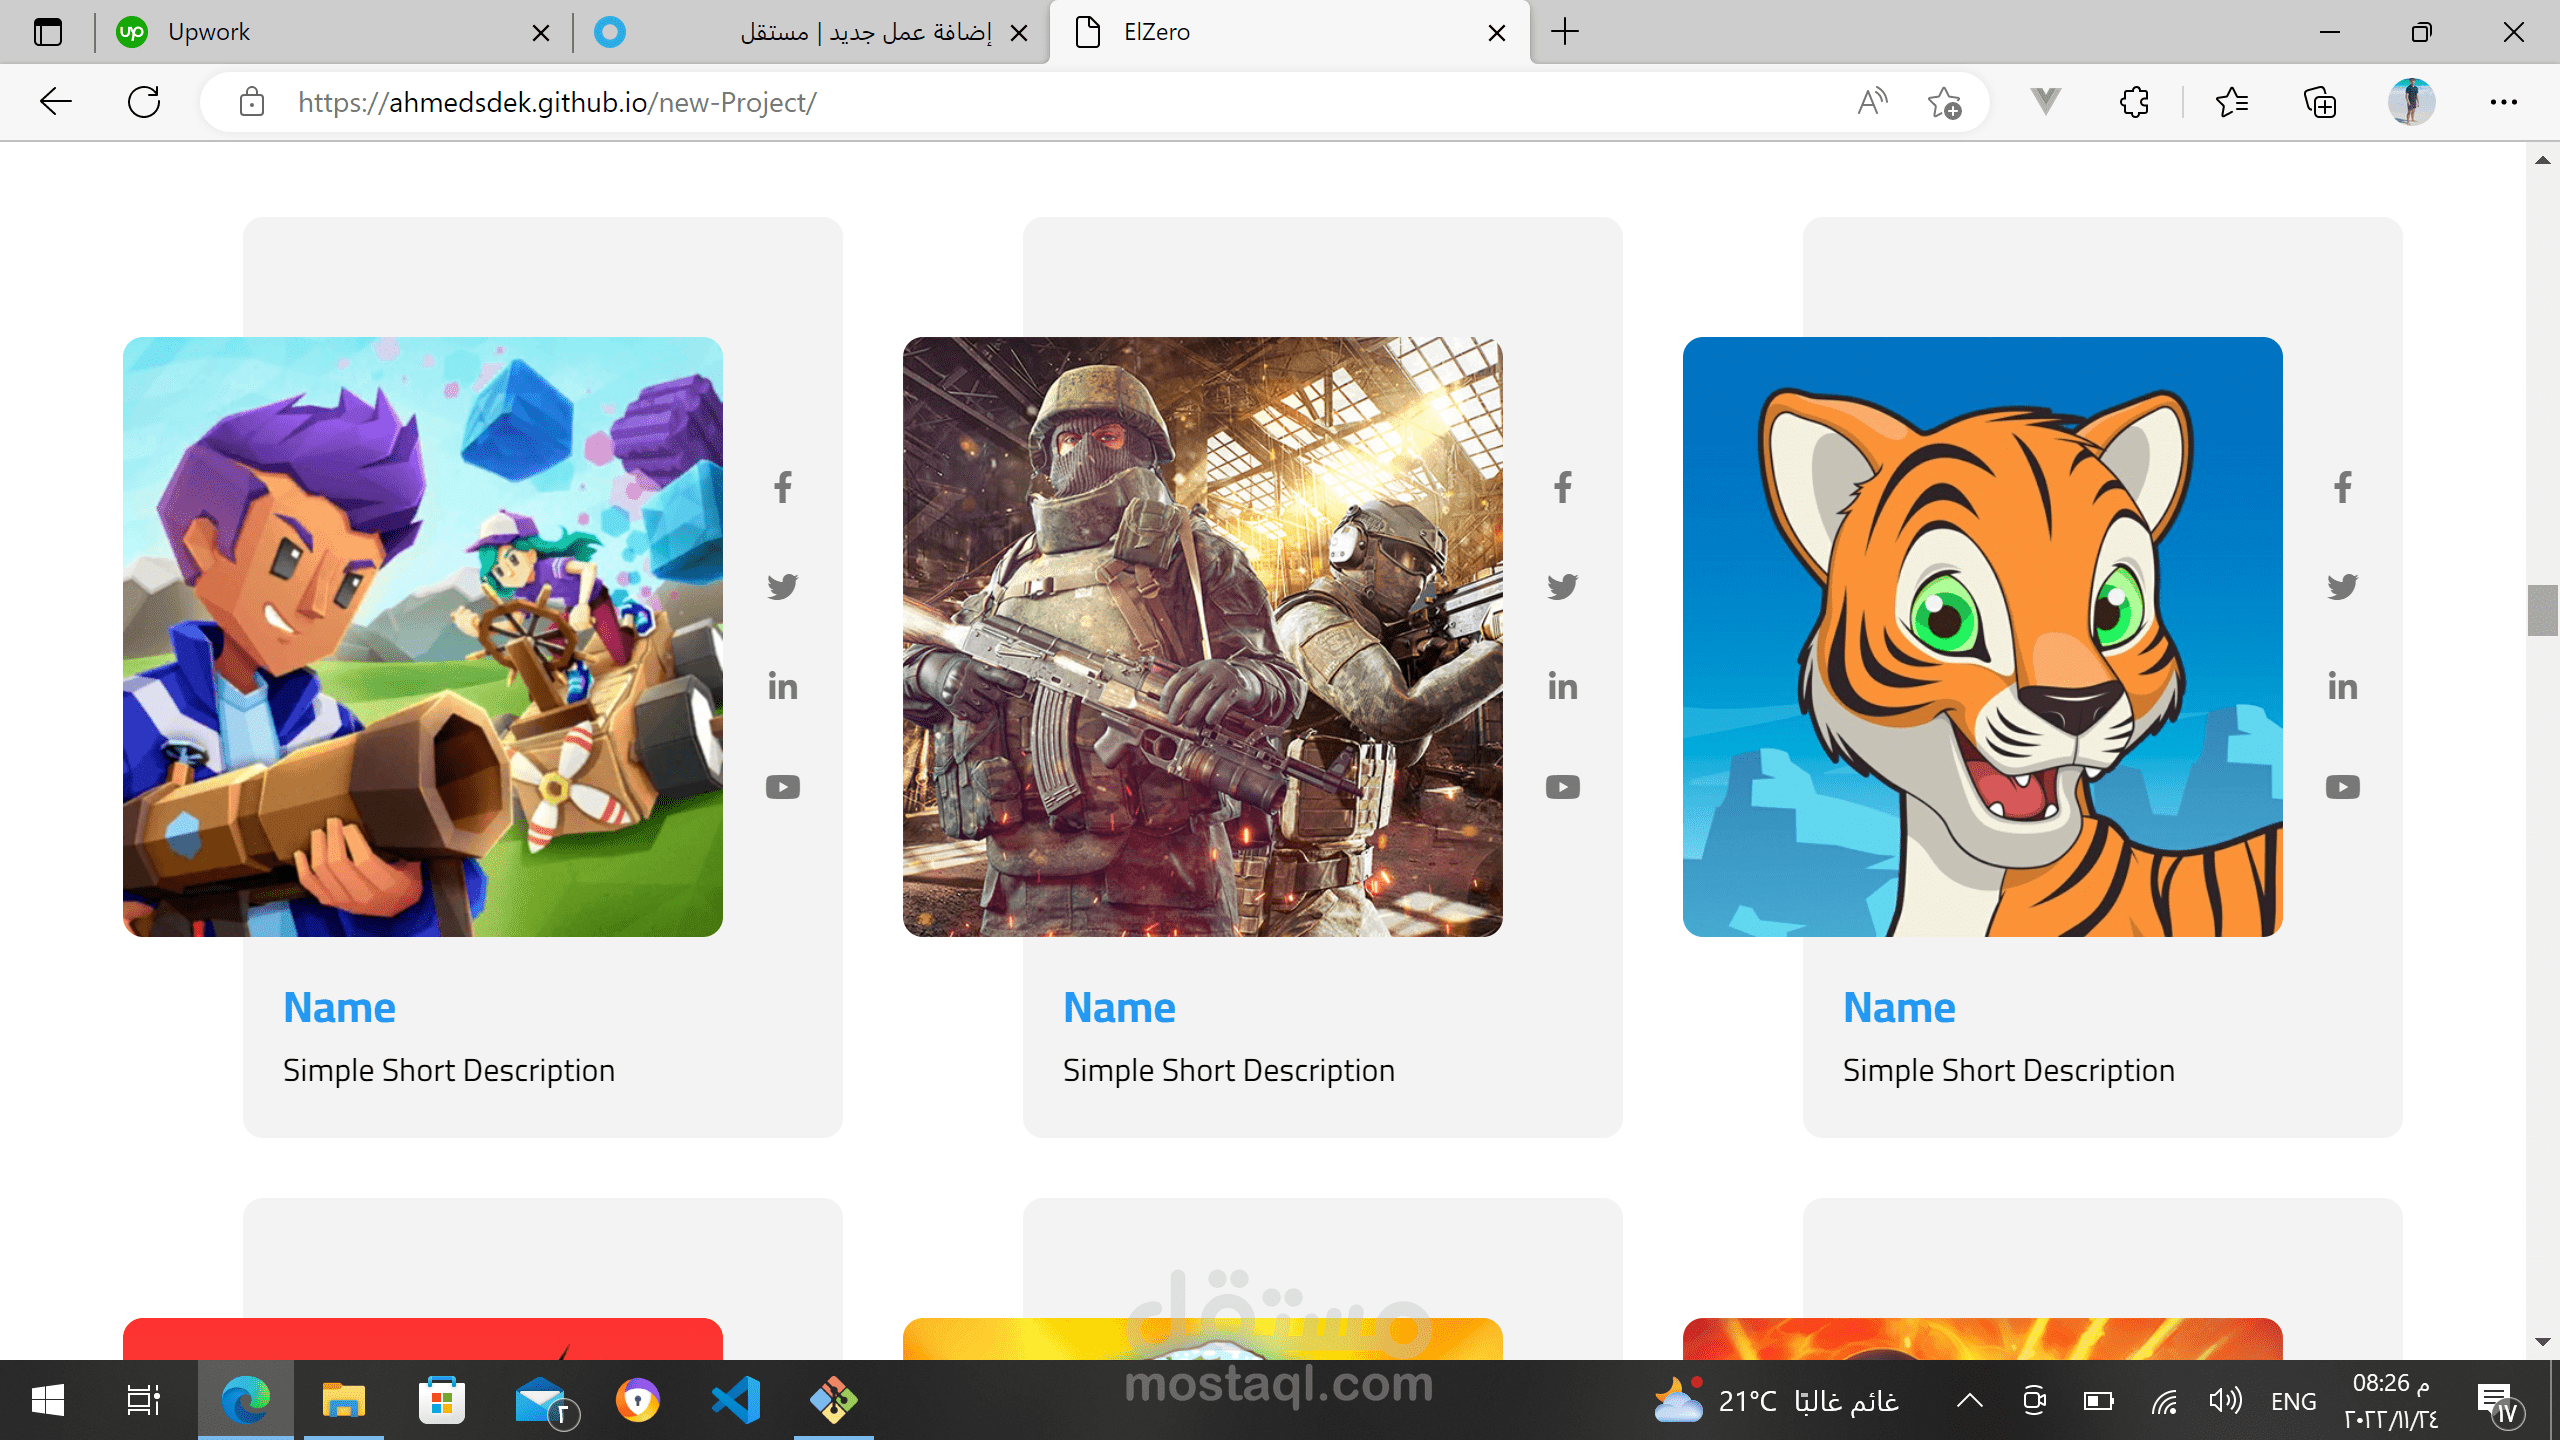Click the vertical scrollbar thumb
The width and height of the screenshot is (2560, 1440).
pos(2541,610)
